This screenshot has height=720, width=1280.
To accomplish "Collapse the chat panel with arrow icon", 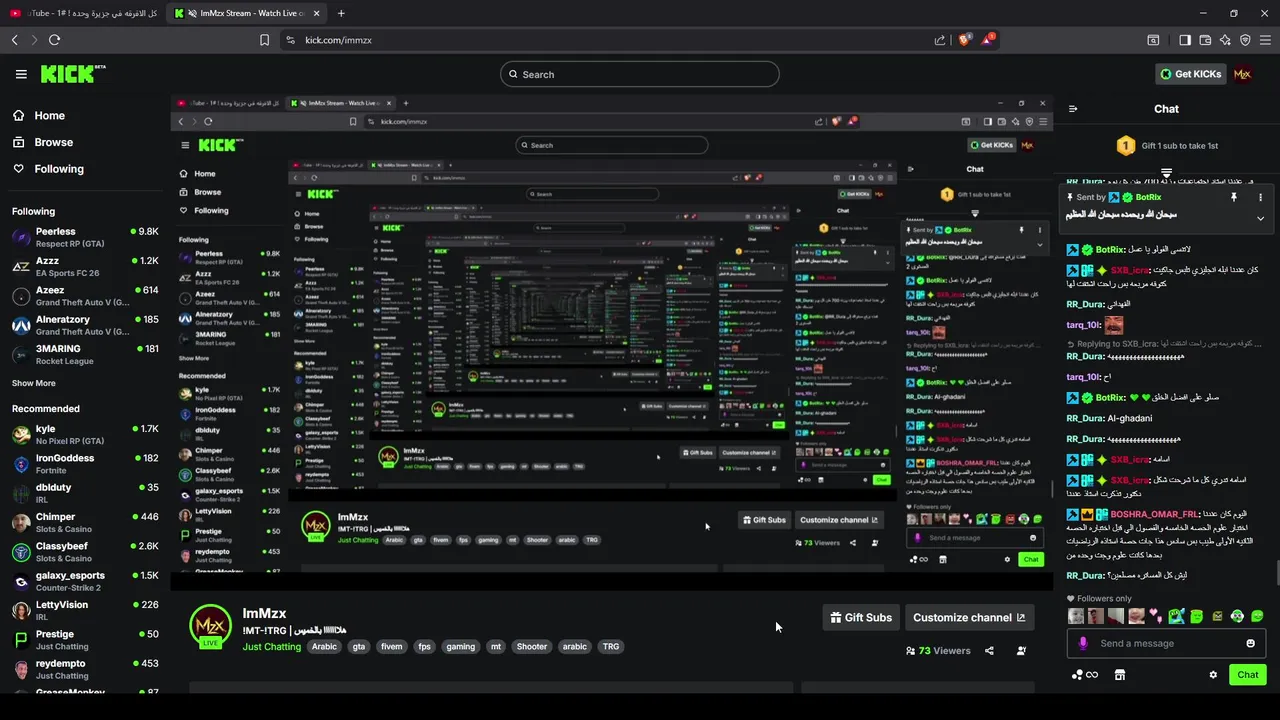I will (1073, 109).
